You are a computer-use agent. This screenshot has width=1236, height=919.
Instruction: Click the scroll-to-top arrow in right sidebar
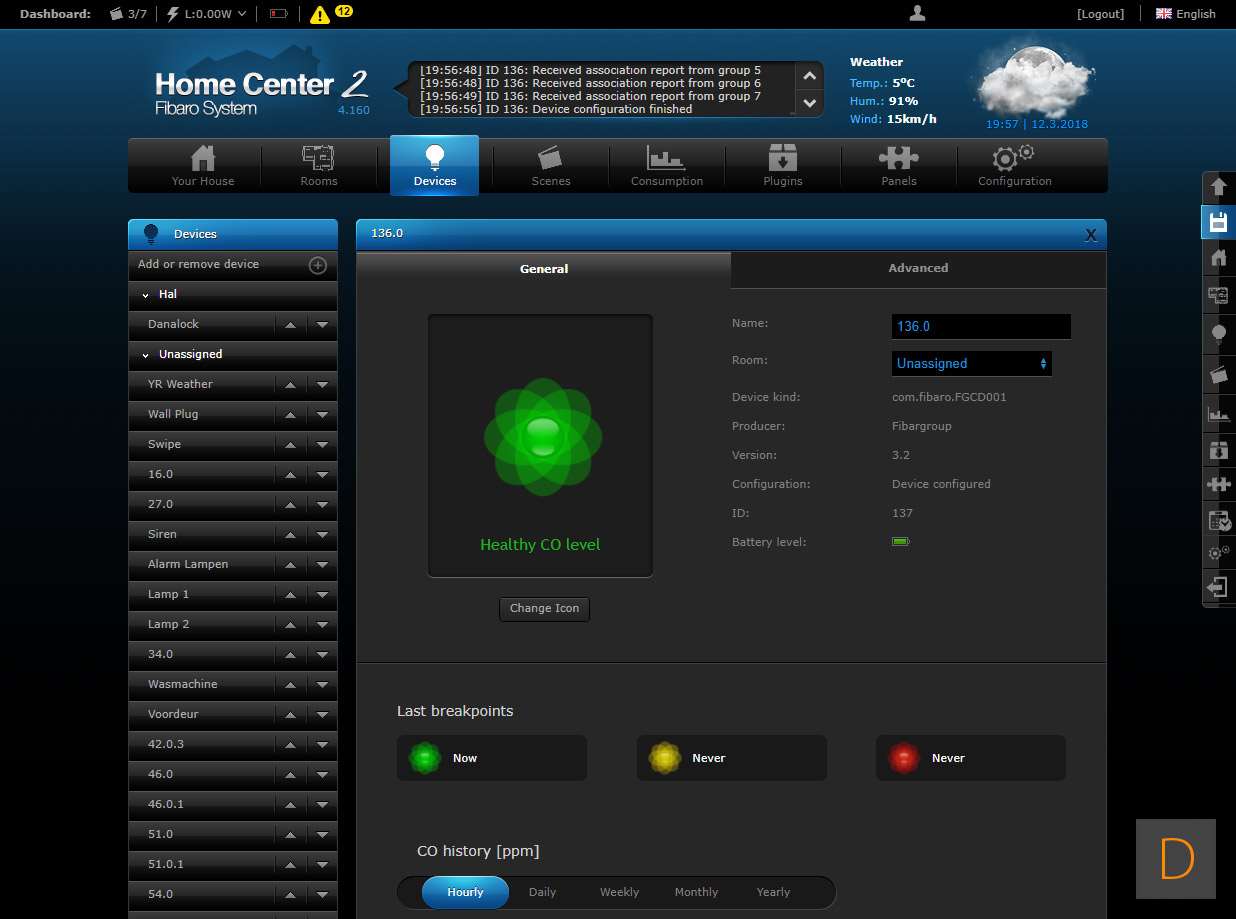point(1218,187)
